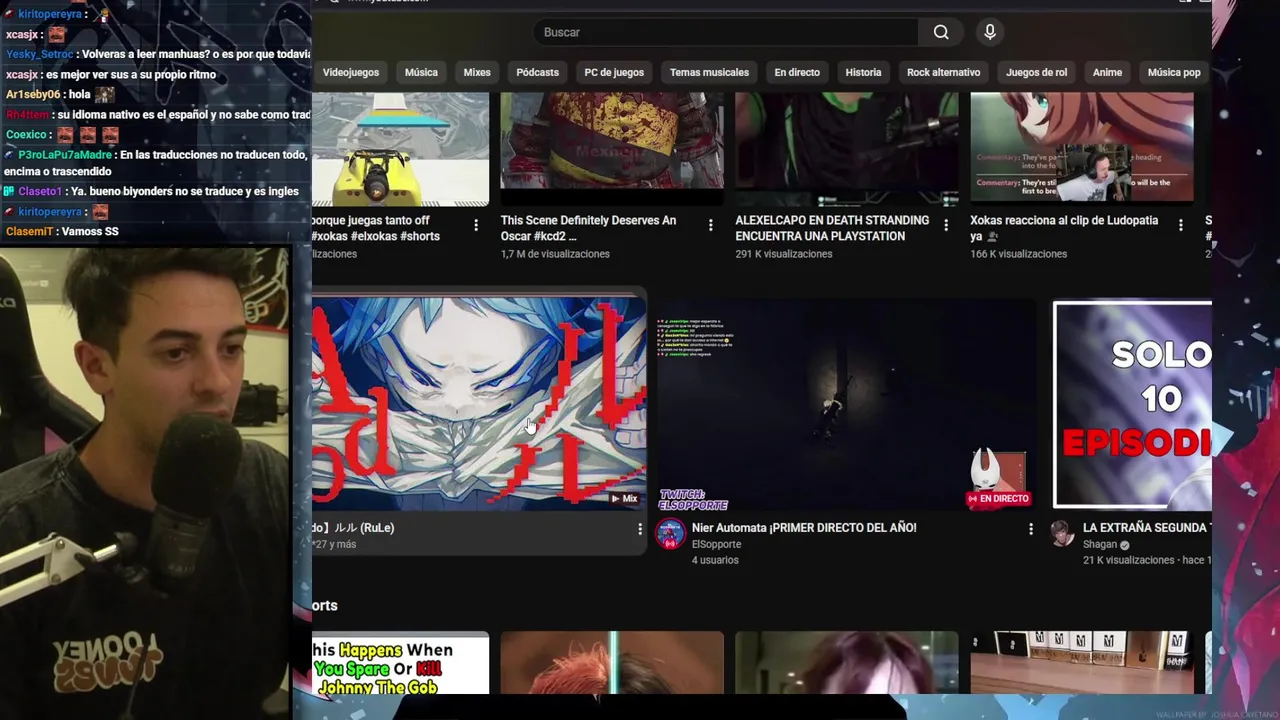Click the EN DIRECTO live badge
Screen dimensions: 1280x720
coord(998,498)
